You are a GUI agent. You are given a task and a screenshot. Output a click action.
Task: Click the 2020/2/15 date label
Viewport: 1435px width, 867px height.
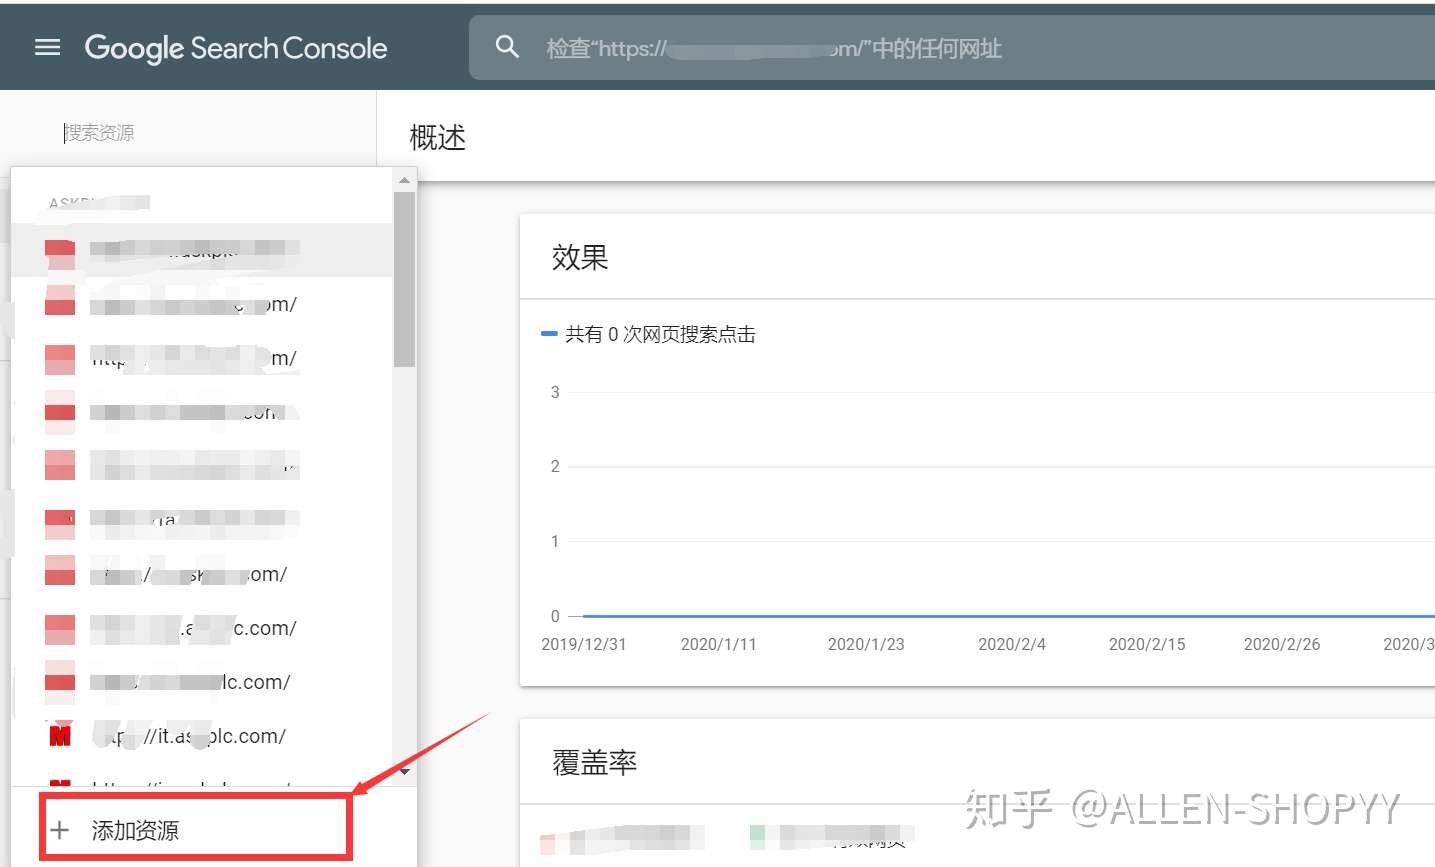1147,644
